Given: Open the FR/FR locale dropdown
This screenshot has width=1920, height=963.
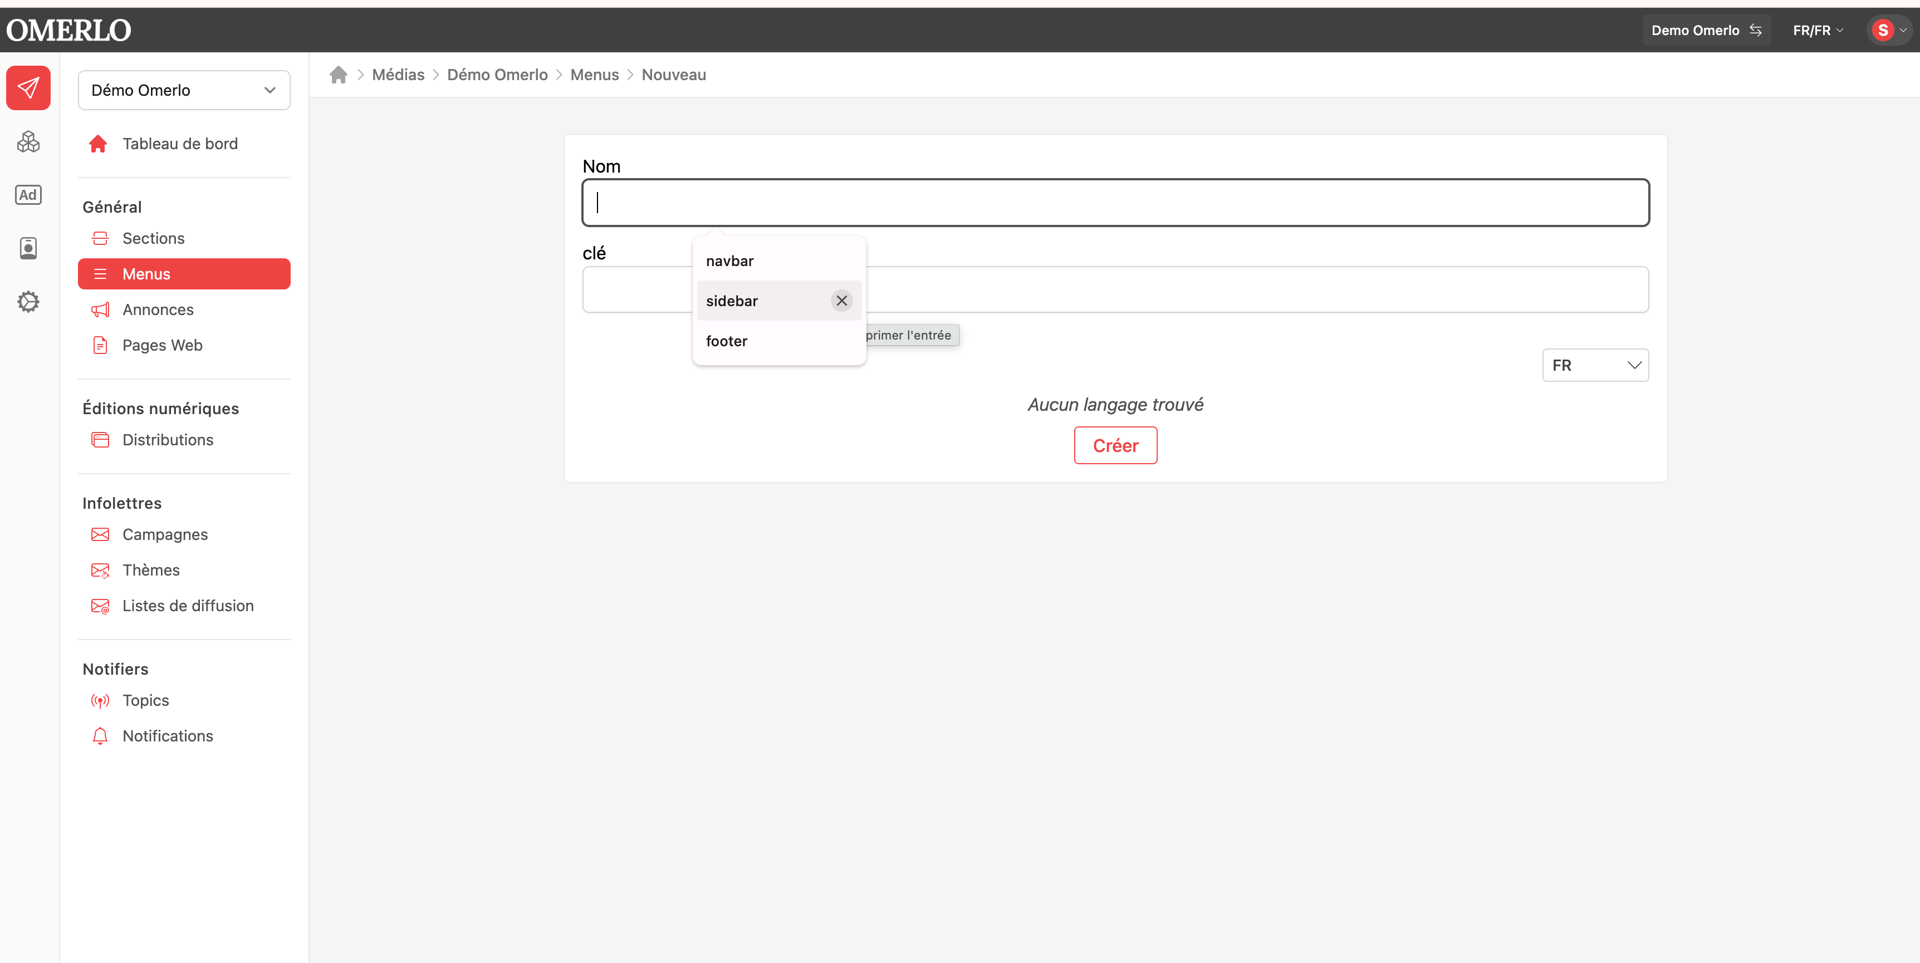Looking at the screenshot, I should tap(1818, 30).
